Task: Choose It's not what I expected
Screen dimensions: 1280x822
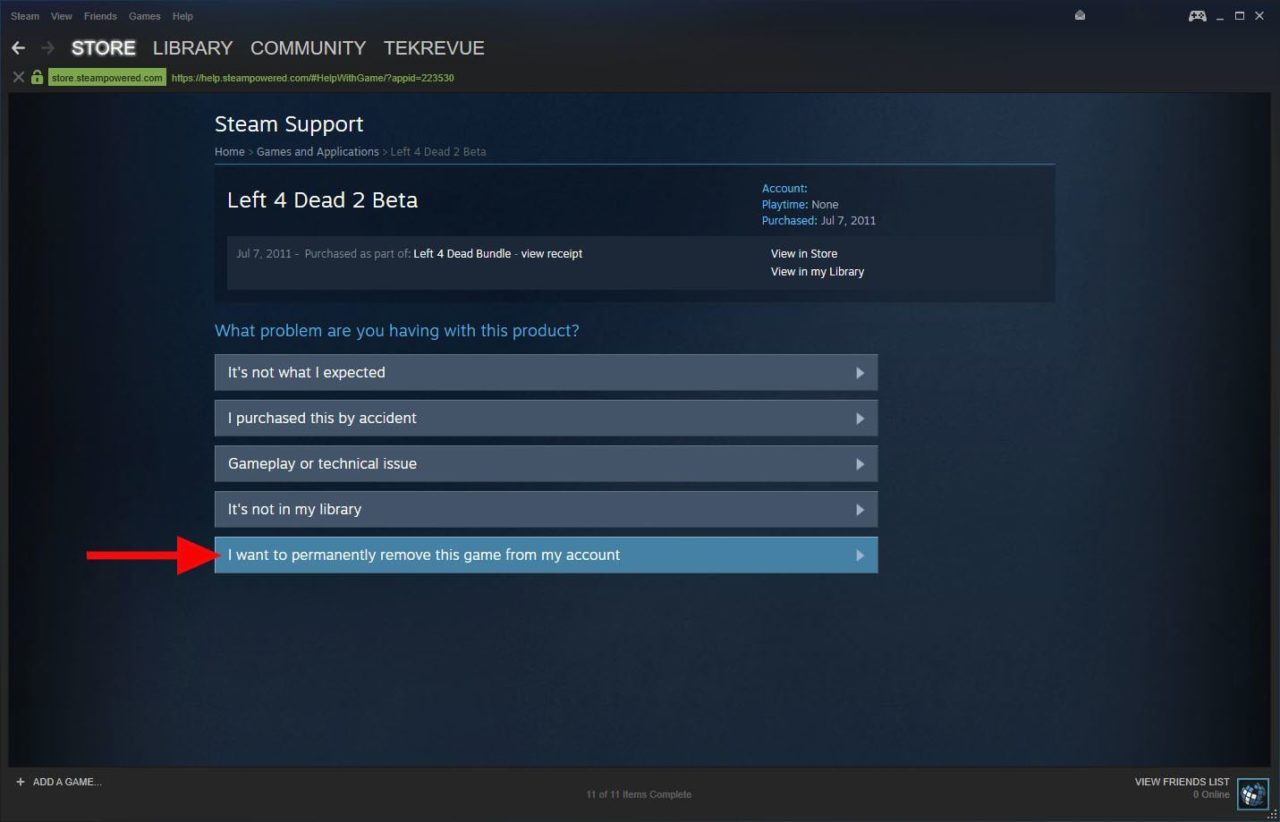Action: coord(546,372)
